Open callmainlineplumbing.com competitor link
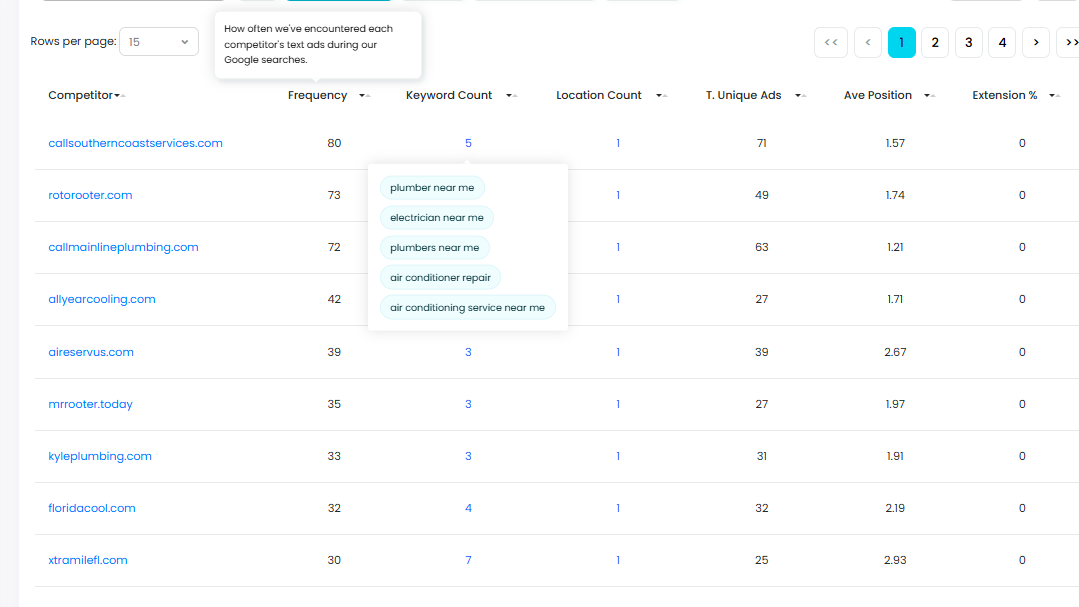1079x607 pixels. point(123,247)
